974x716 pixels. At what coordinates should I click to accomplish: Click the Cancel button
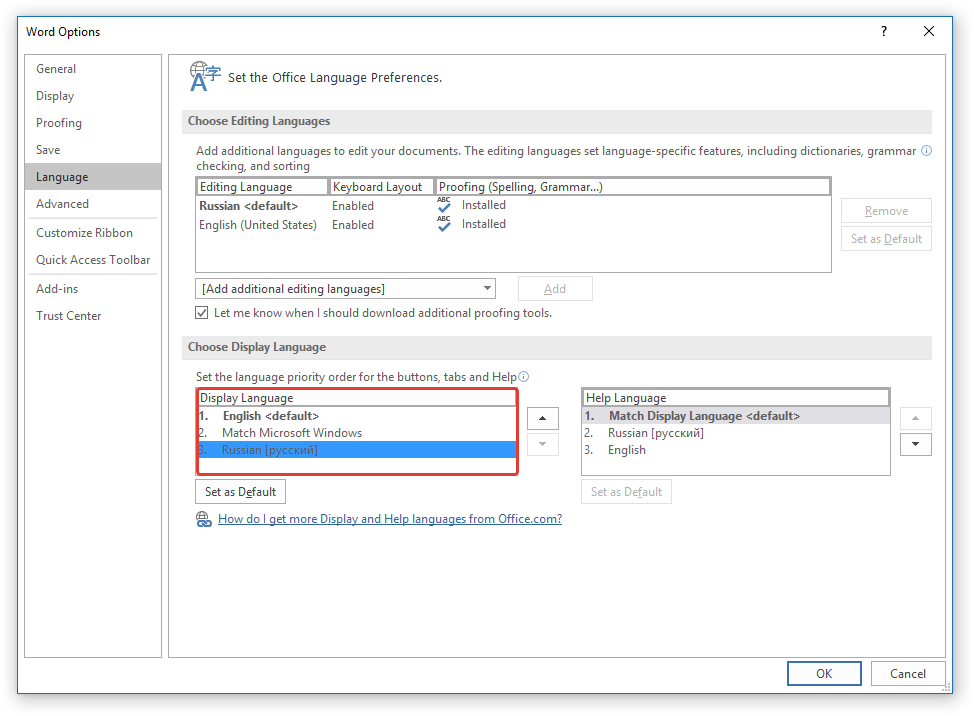point(908,674)
